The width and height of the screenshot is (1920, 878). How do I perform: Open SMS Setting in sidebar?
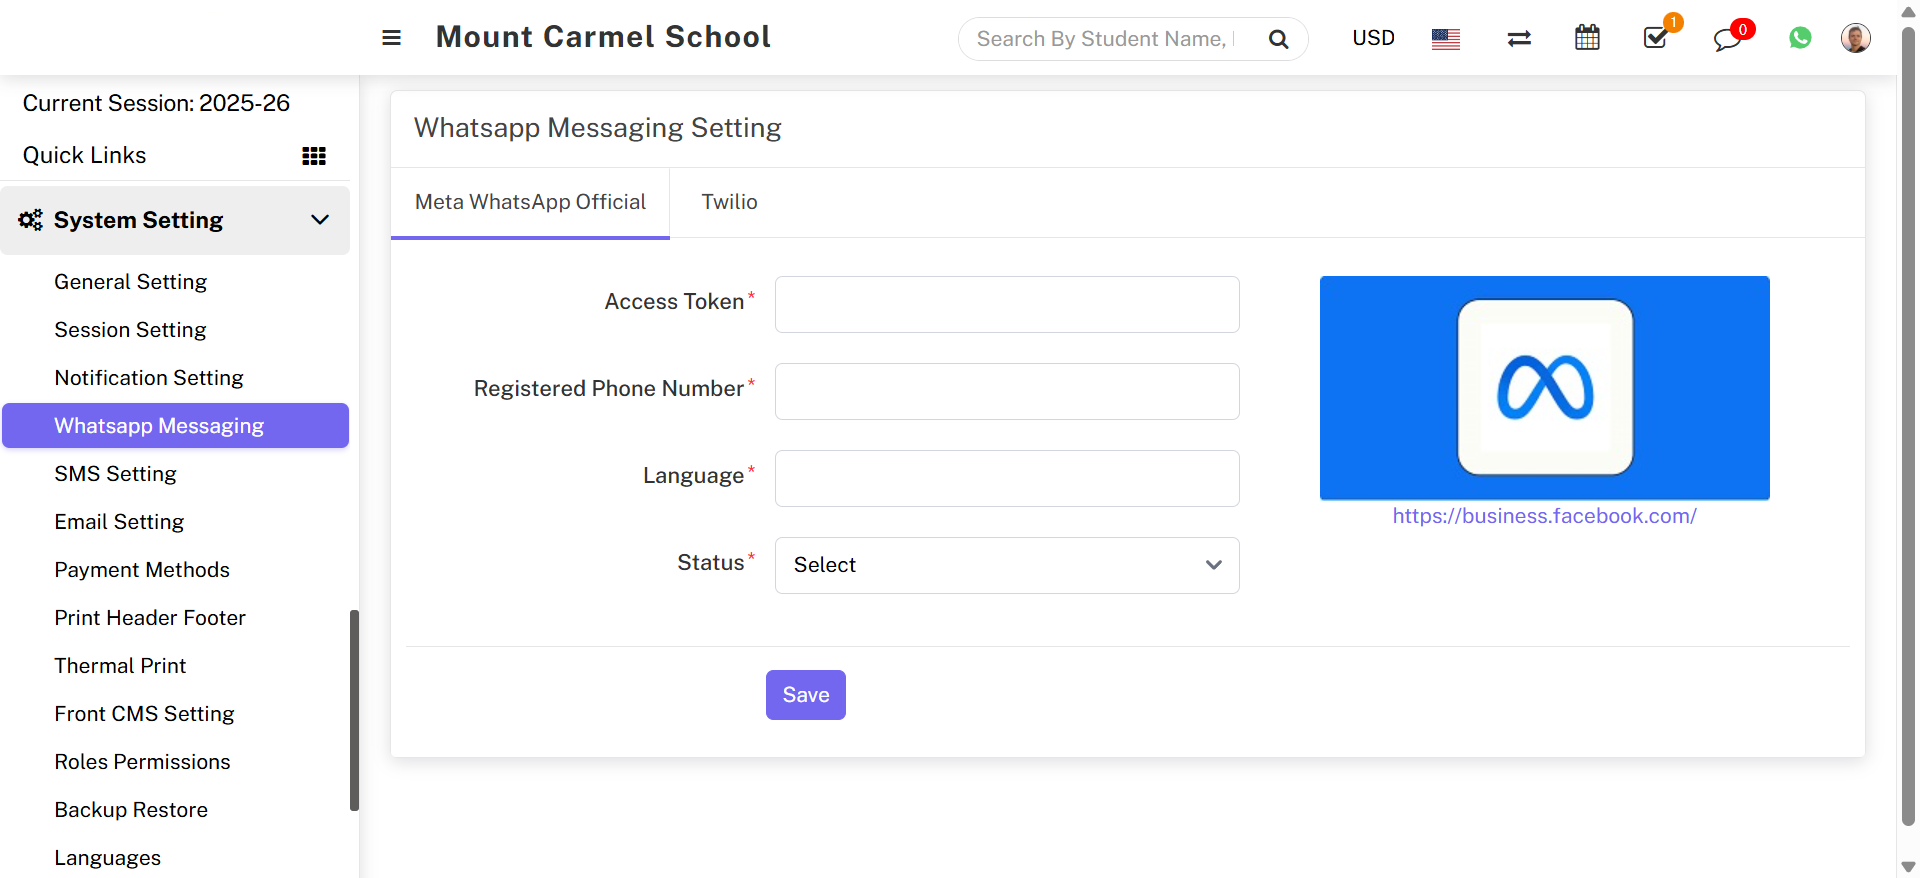(x=115, y=474)
